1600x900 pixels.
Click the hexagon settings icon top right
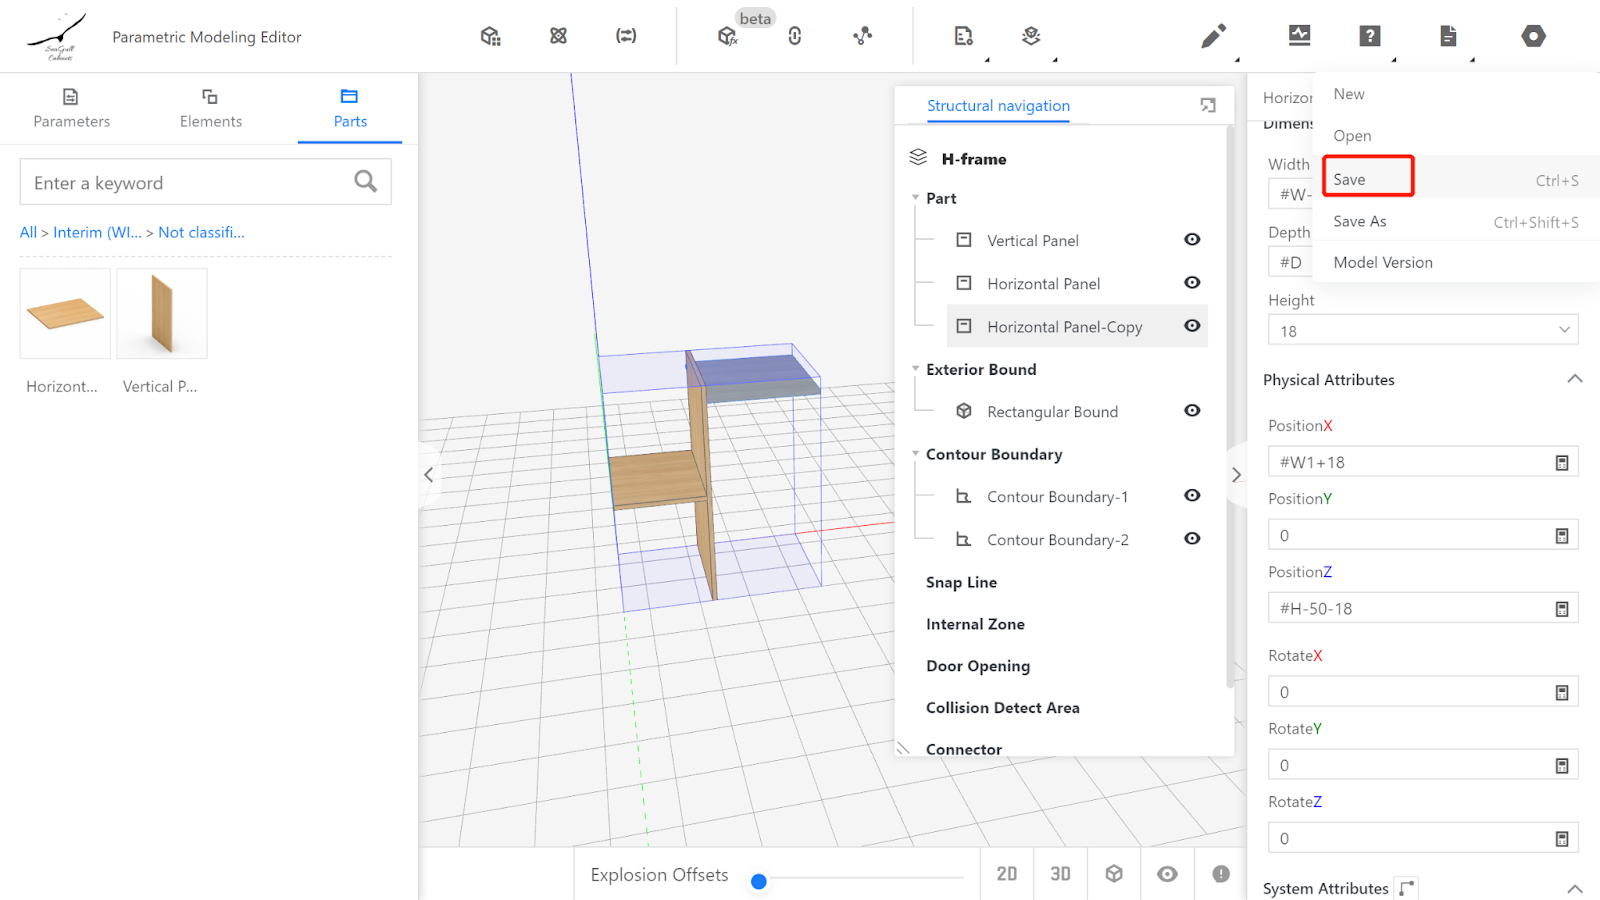click(1533, 37)
